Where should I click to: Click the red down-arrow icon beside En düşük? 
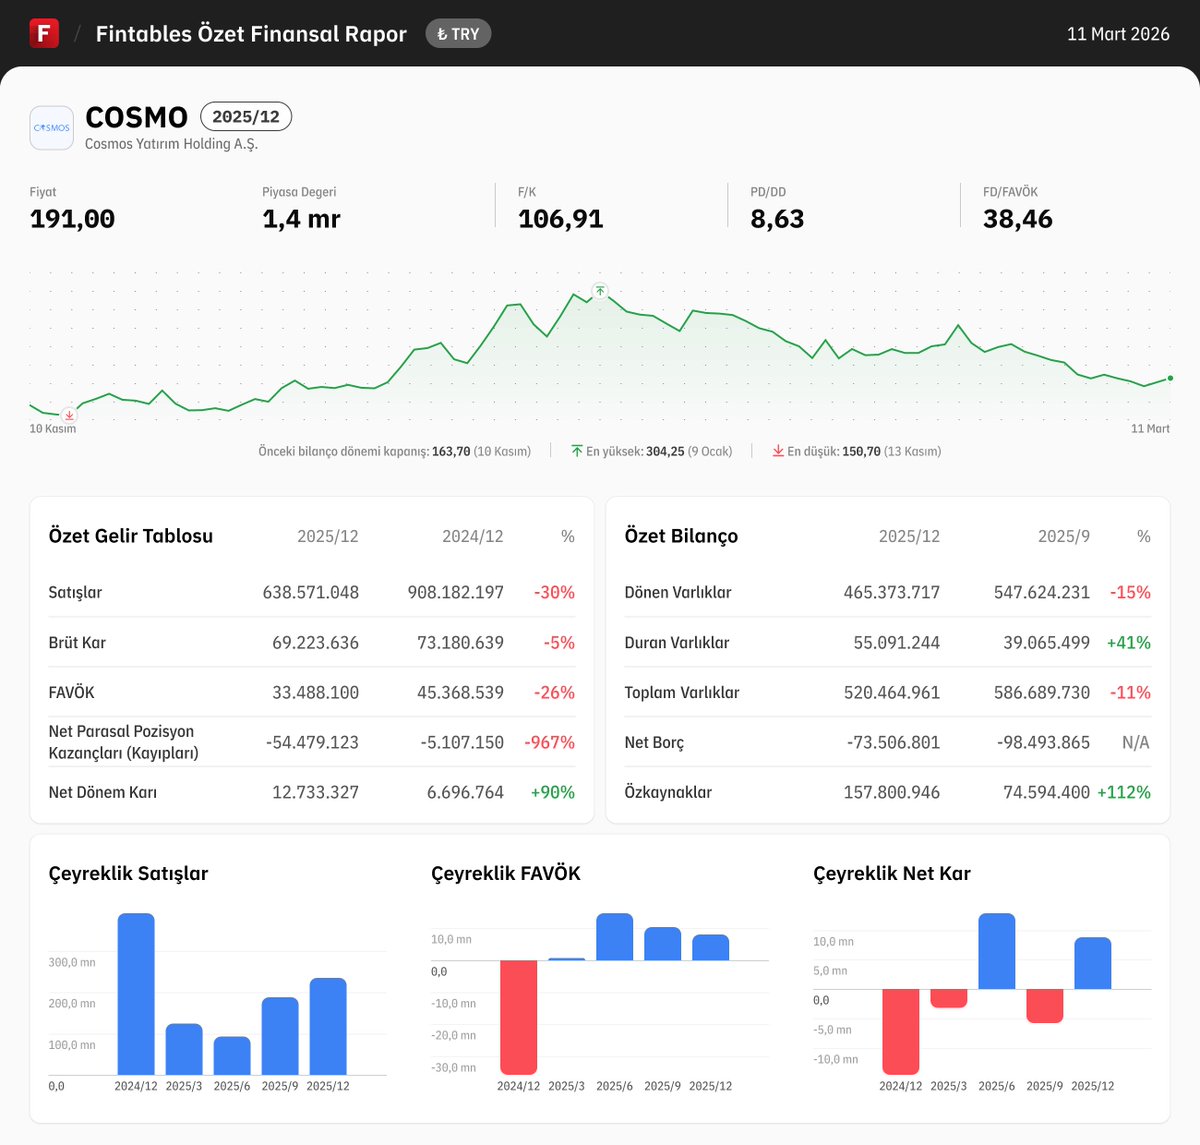(x=778, y=451)
